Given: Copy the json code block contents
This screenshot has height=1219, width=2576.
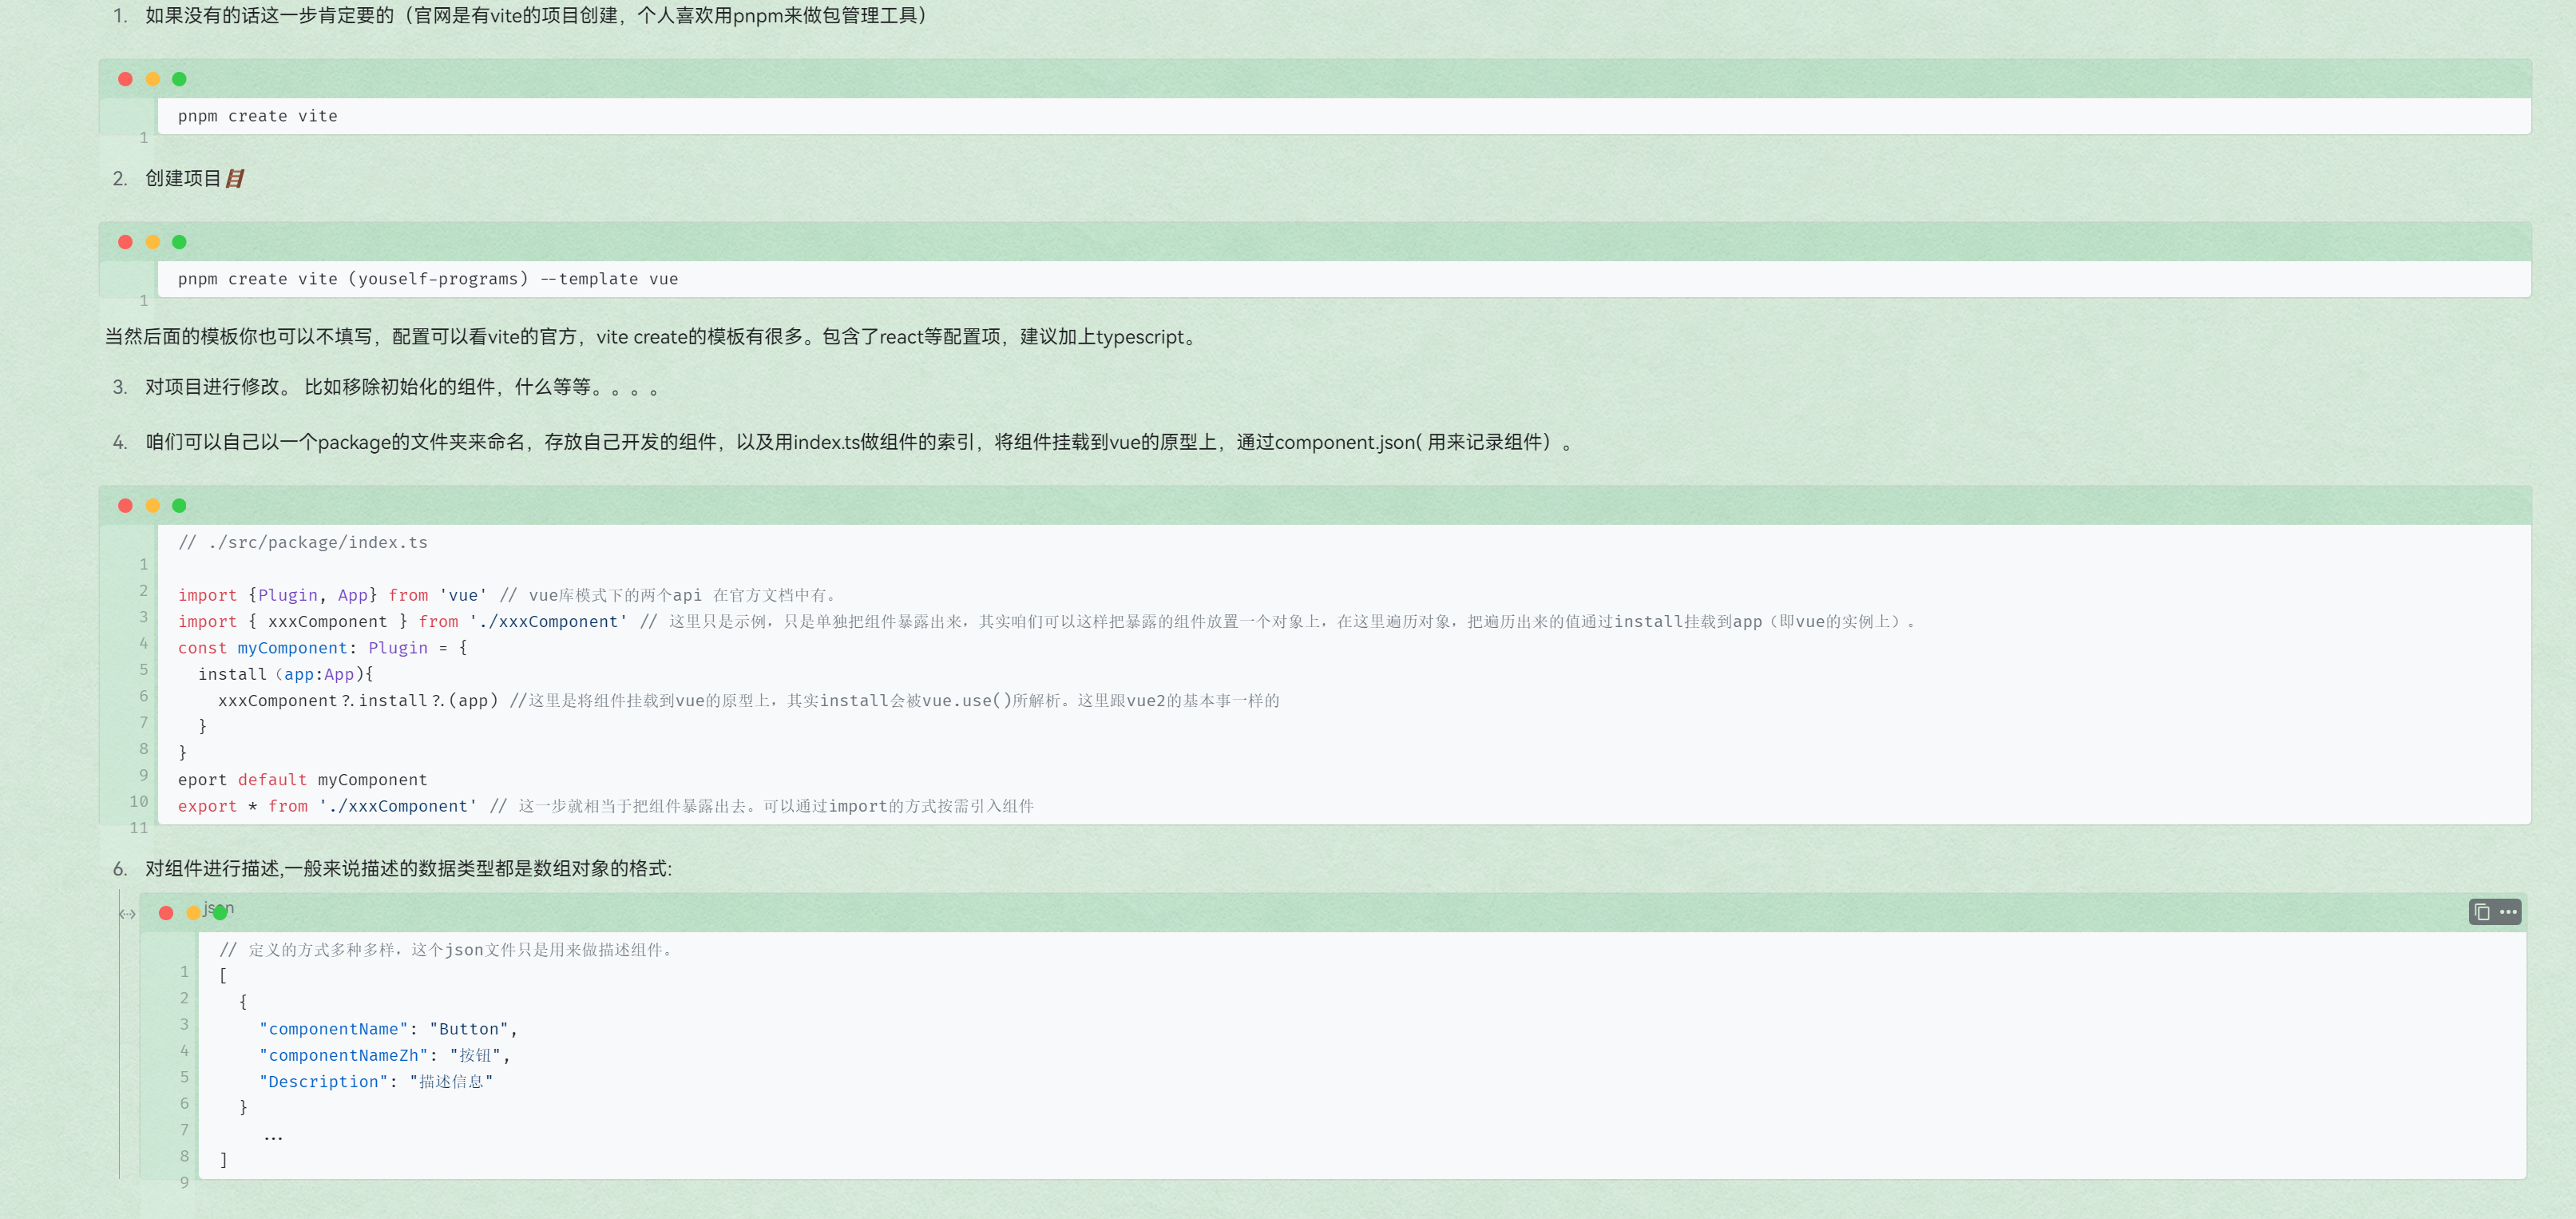Looking at the screenshot, I should [2482, 912].
